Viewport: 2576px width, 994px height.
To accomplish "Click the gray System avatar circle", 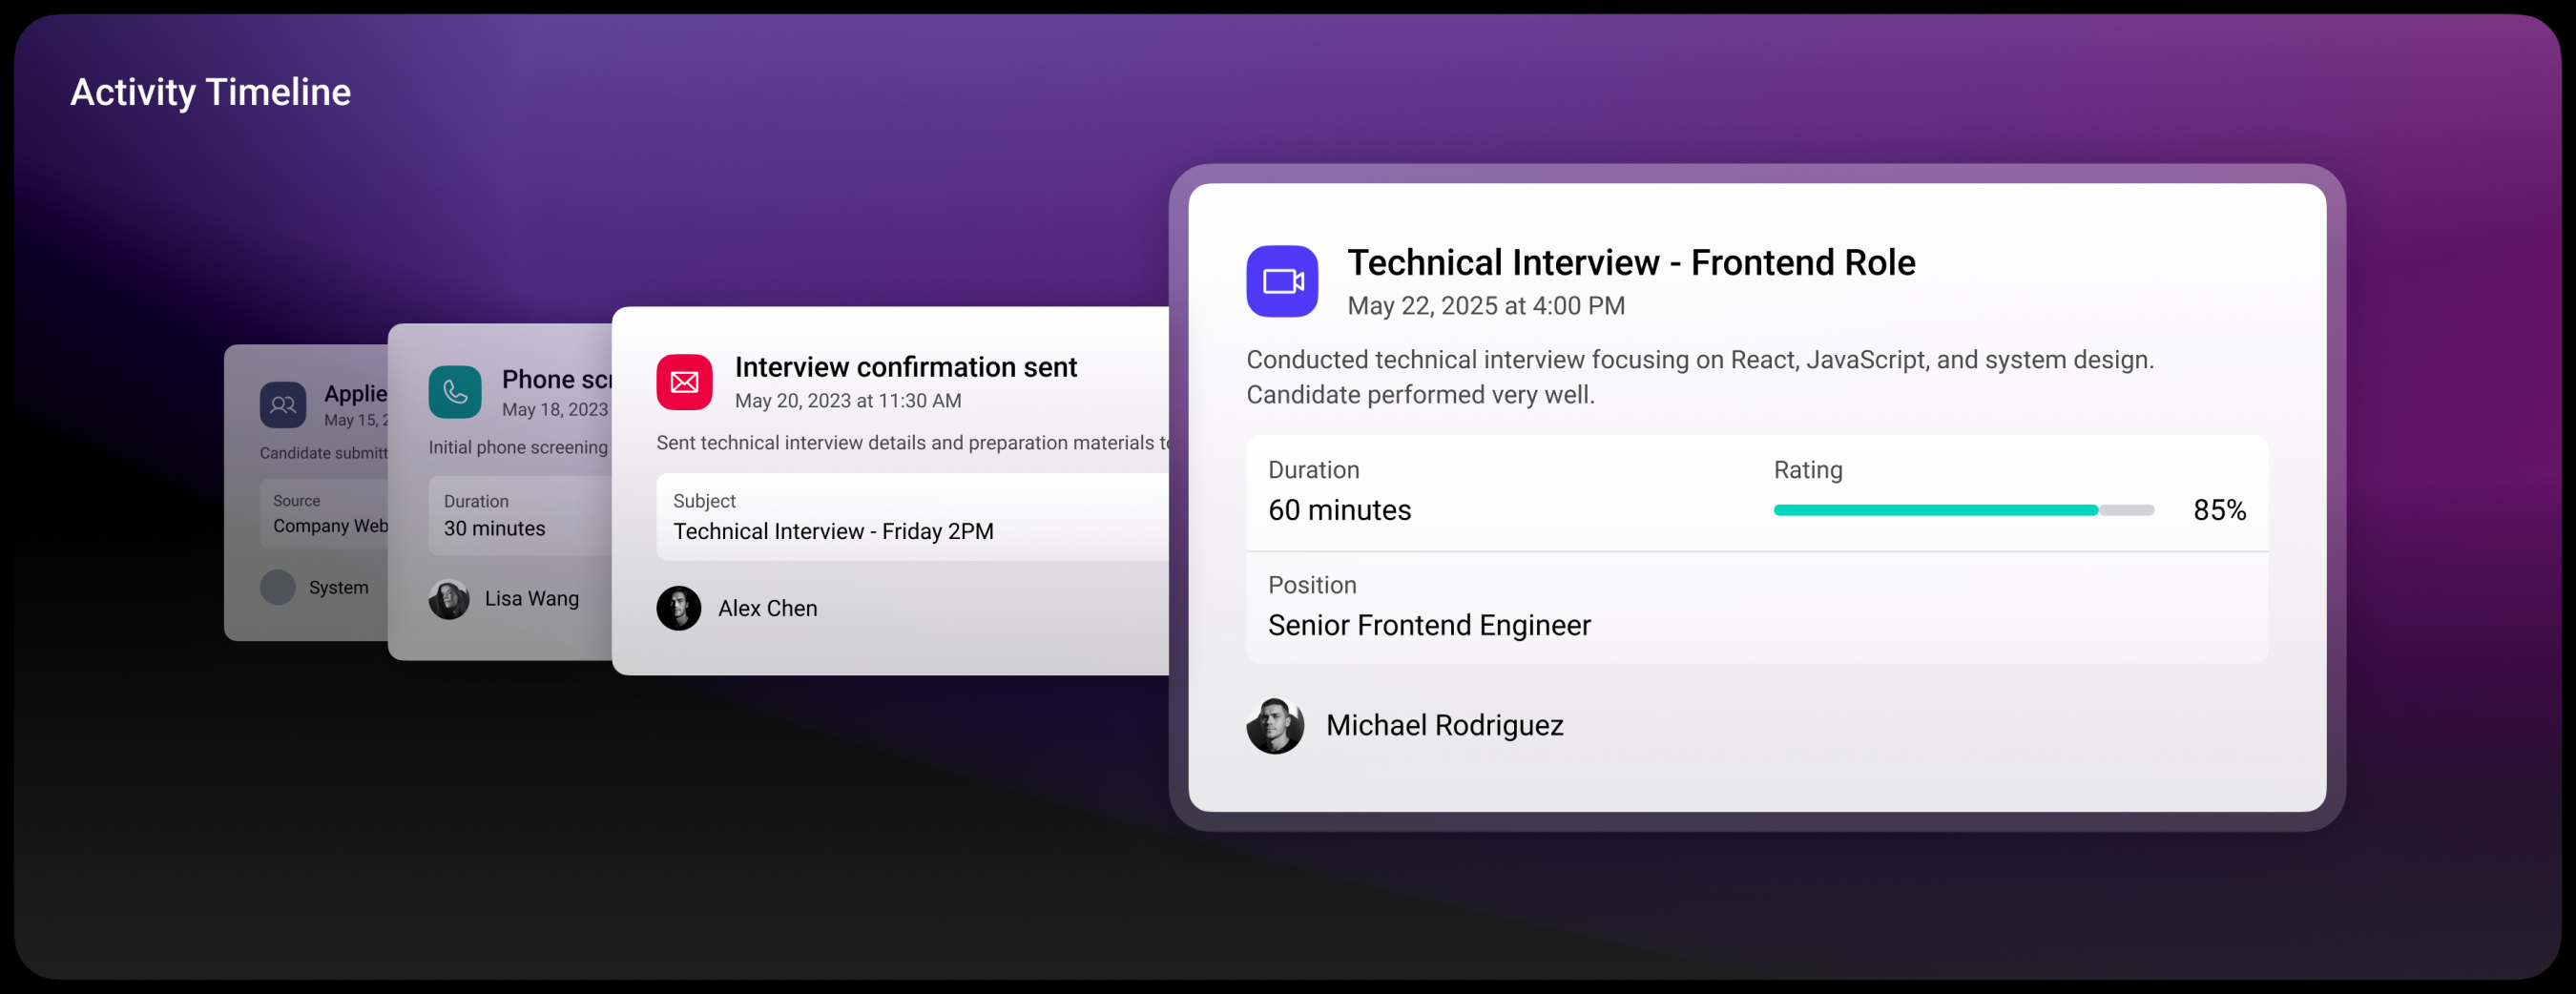I will [278, 587].
